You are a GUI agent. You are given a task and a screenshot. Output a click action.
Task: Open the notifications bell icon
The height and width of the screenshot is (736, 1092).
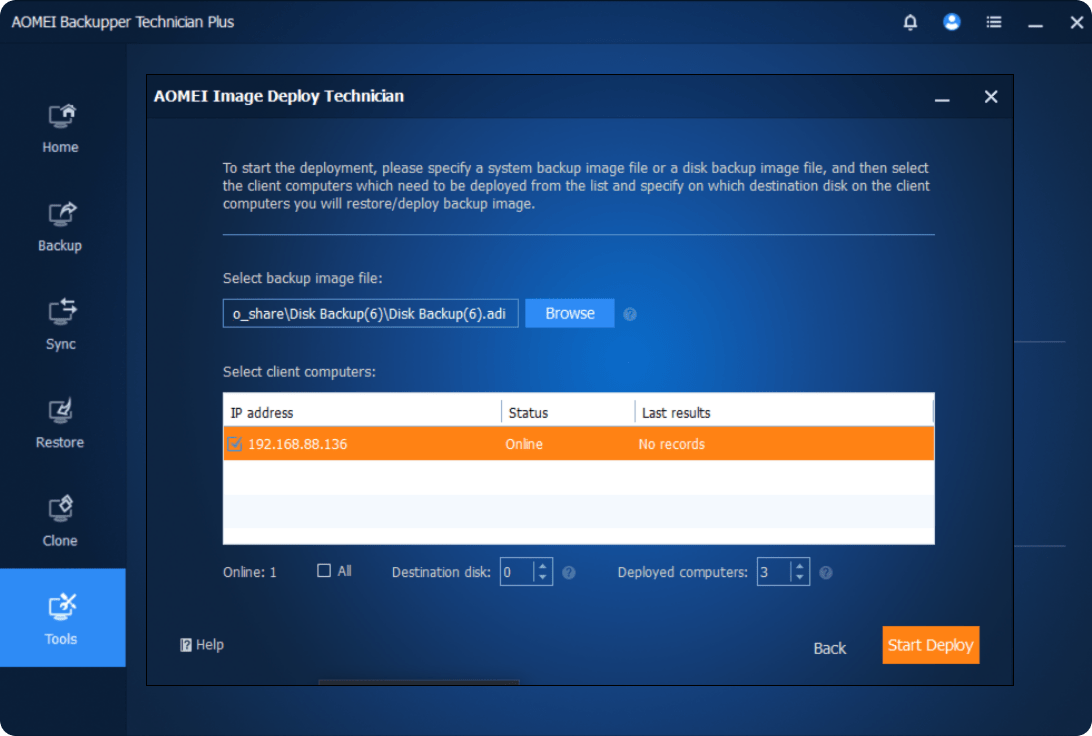[x=910, y=22]
